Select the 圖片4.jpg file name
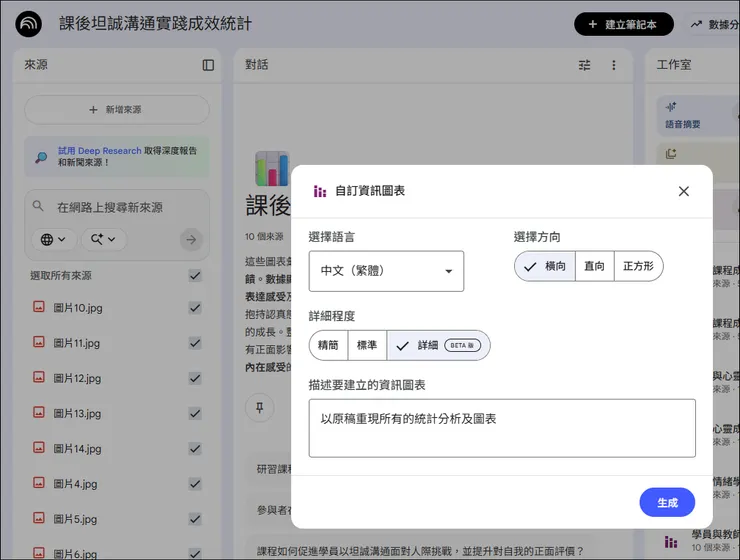This screenshot has width=740, height=560. click(x=76, y=484)
